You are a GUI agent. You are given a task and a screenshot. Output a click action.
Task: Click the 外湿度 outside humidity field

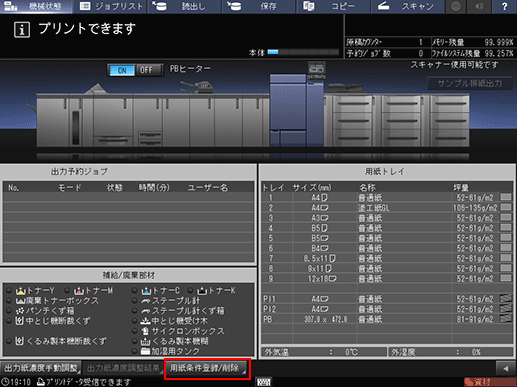click(450, 352)
